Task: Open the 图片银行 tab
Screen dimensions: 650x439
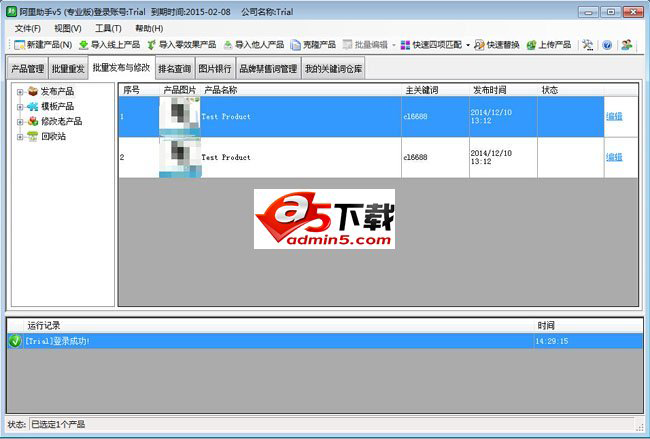Action: point(215,68)
